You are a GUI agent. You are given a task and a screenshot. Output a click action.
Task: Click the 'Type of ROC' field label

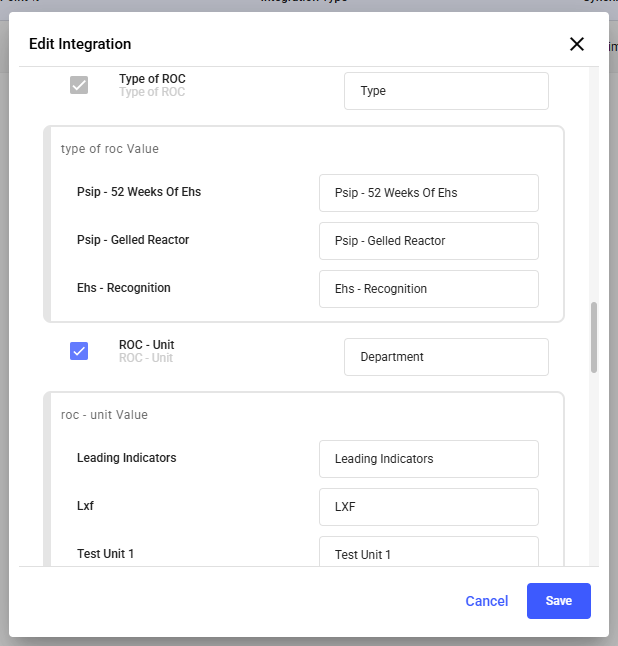pyautogui.click(x=152, y=79)
